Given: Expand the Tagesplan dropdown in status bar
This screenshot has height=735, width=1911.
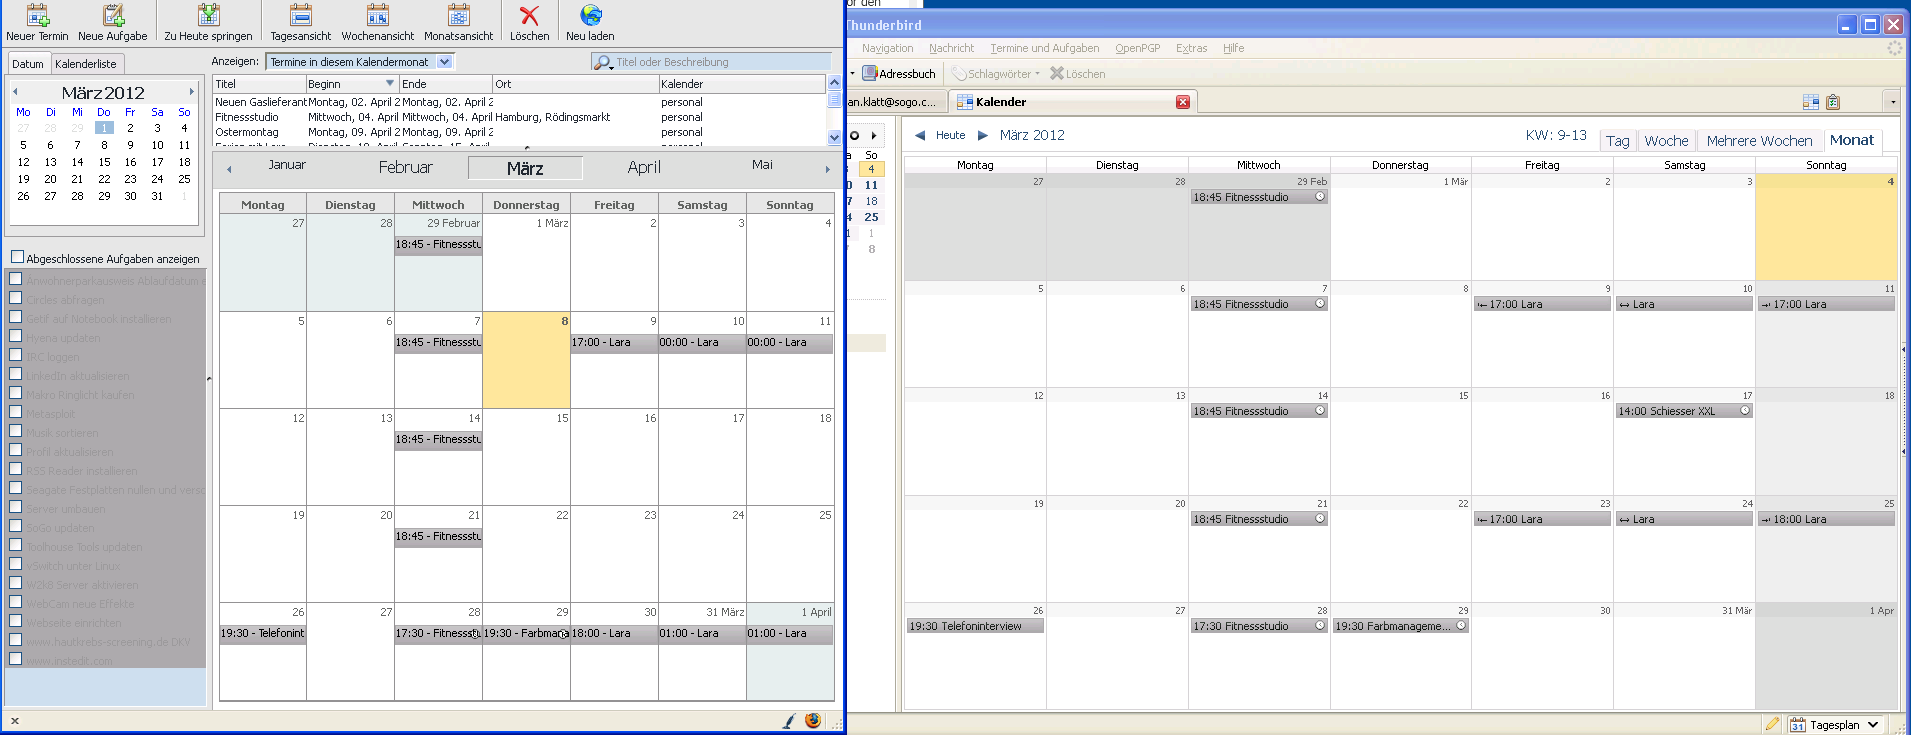Looking at the screenshot, I should point(1873,725).
